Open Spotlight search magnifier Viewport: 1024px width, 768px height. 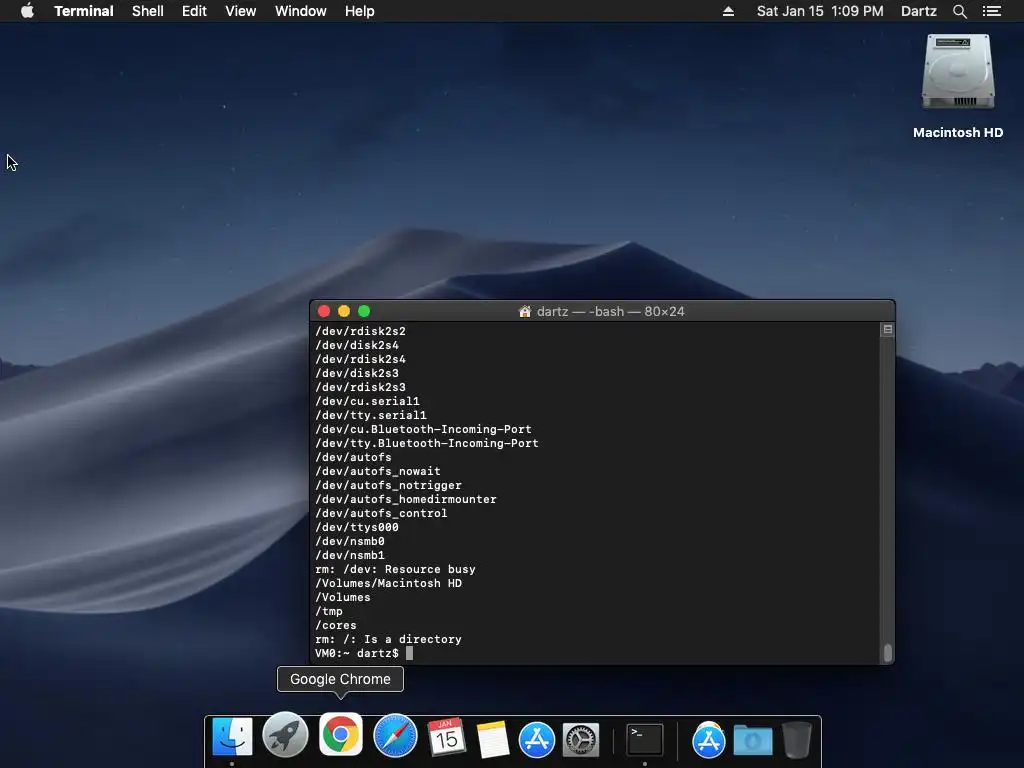pyautogui.click(x=959, y=11)
